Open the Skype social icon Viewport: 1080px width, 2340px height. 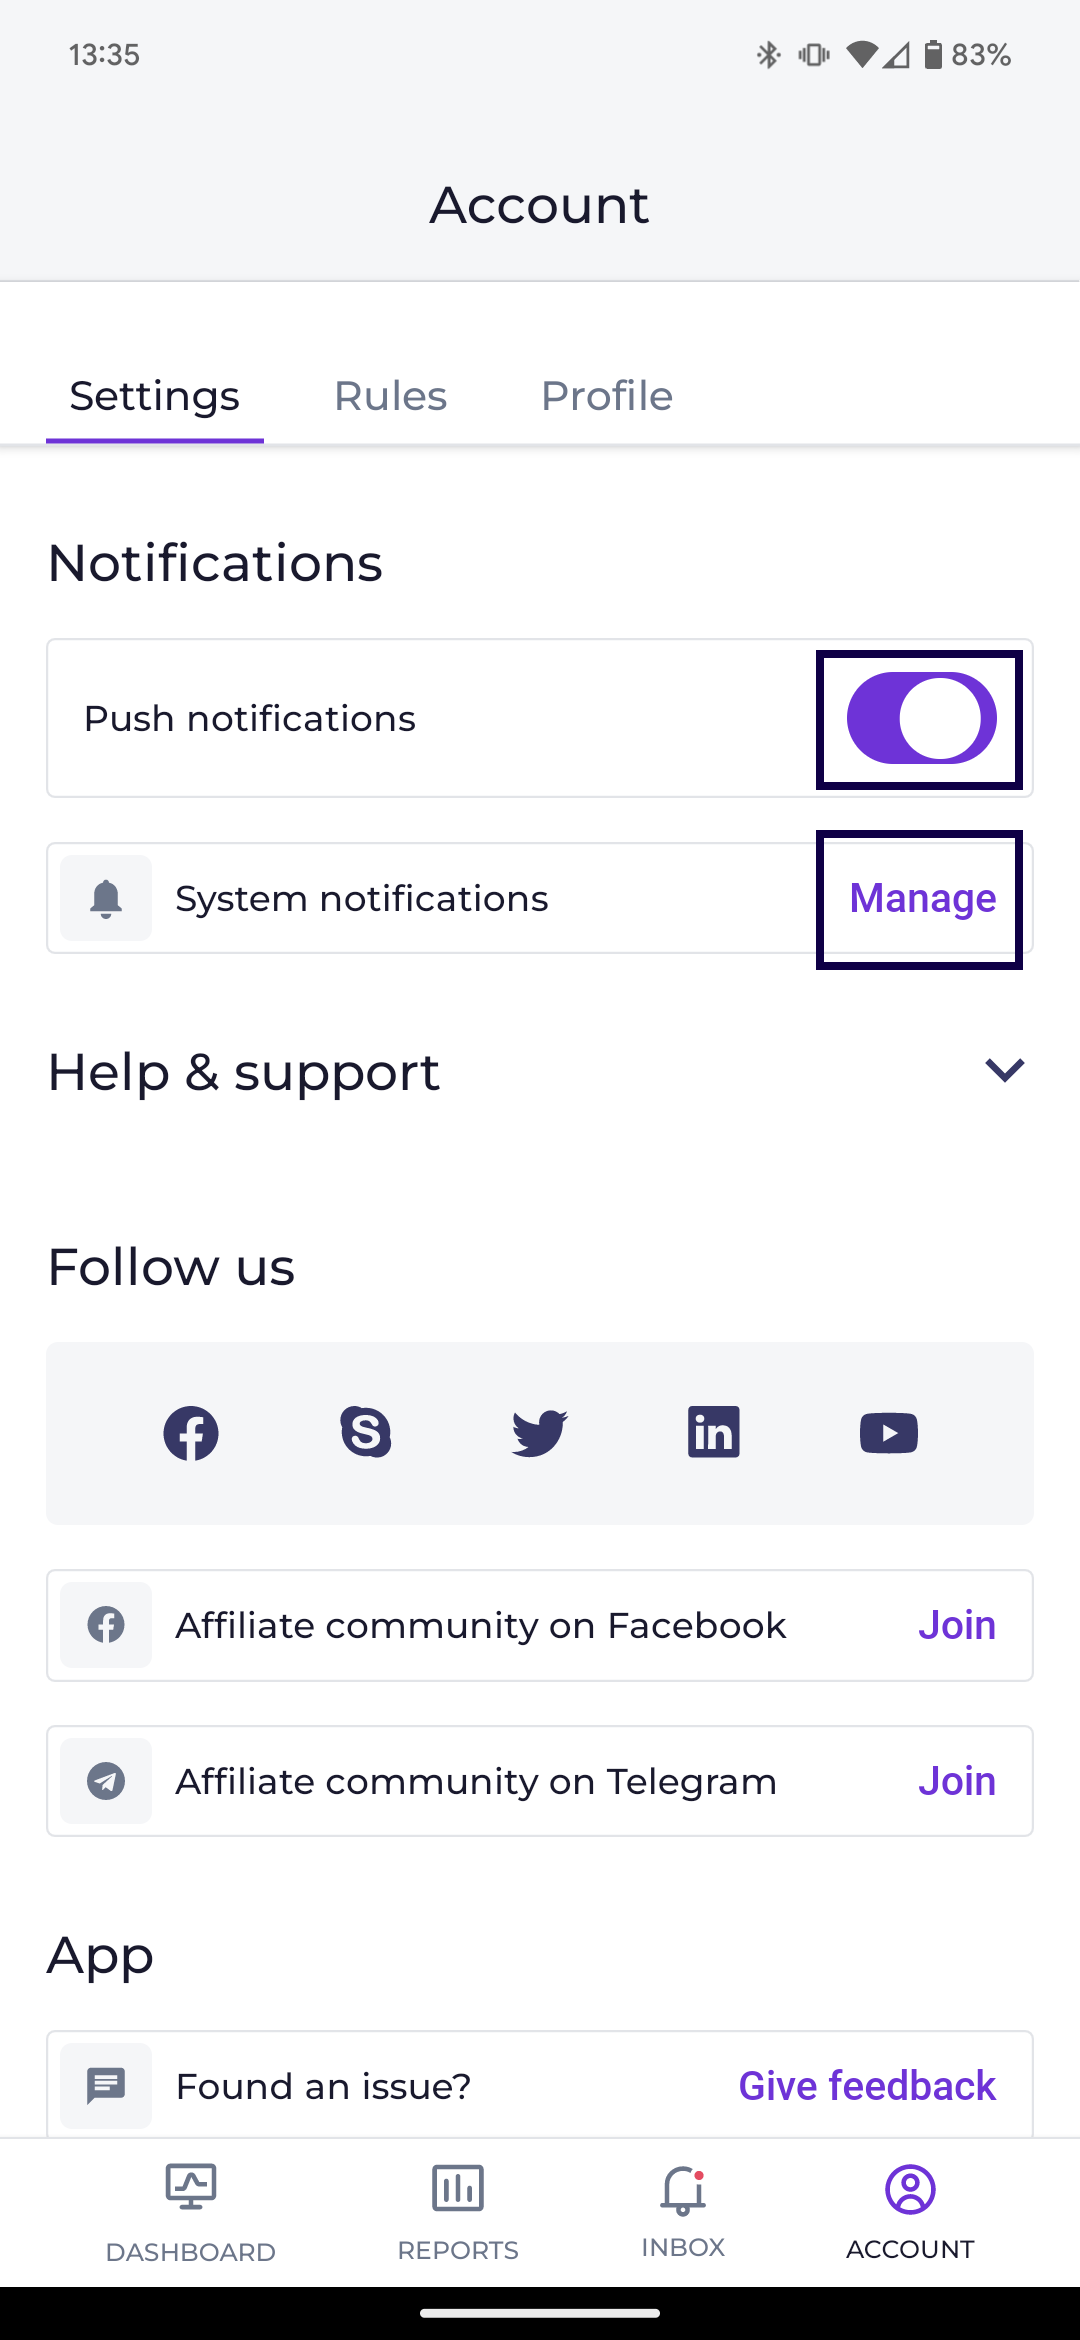[x=365, y=1432]
